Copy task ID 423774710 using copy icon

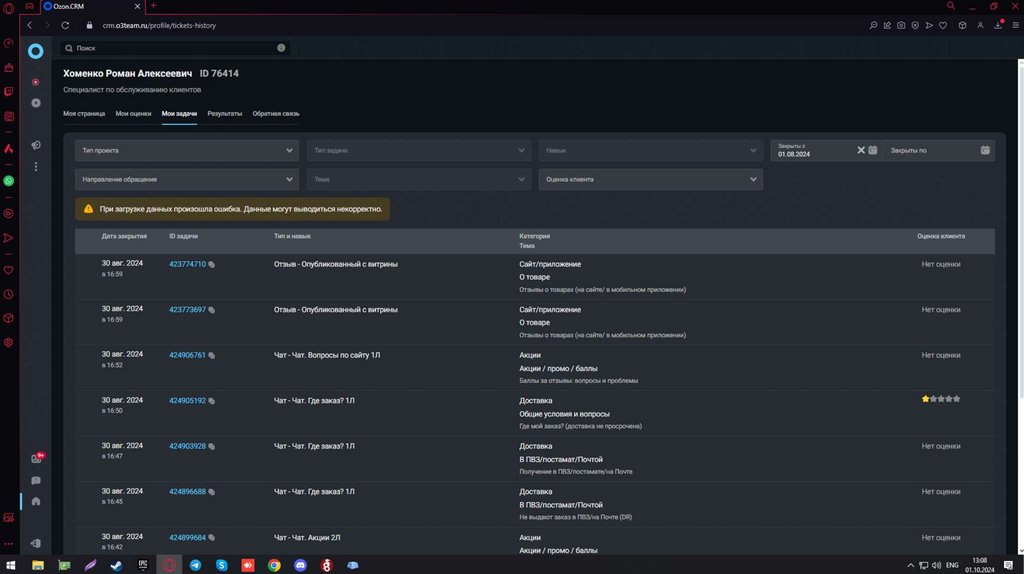click(212, 265)
